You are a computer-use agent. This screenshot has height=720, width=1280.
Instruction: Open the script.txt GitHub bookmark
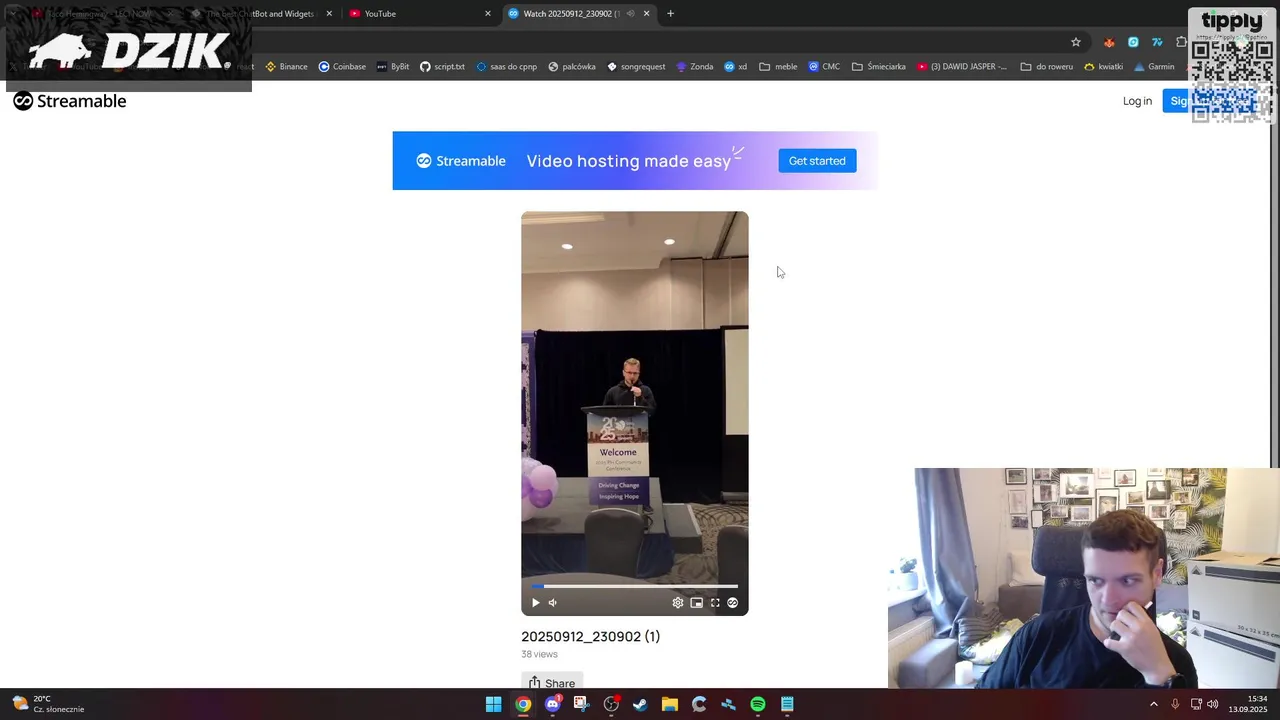click(442, 67)
